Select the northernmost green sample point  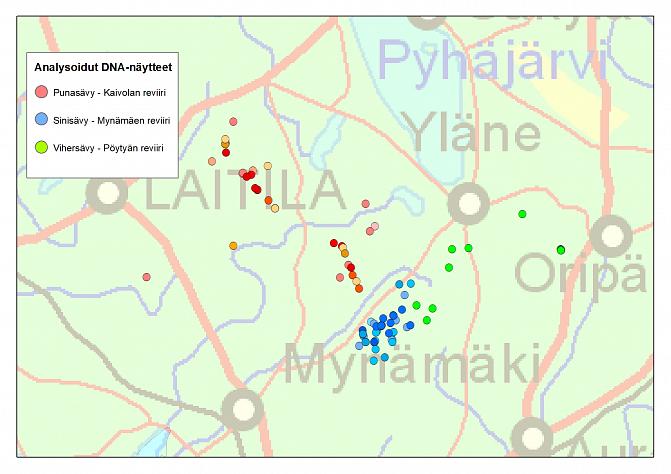tap(522, 214)
